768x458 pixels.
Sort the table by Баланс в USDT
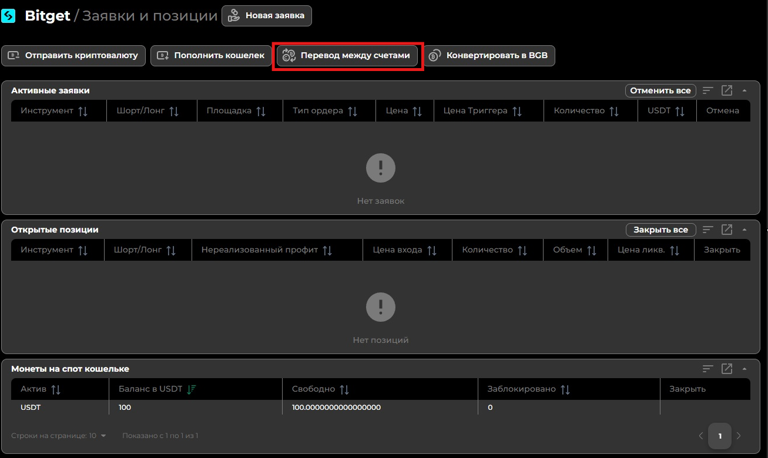(x=191, y=389)
